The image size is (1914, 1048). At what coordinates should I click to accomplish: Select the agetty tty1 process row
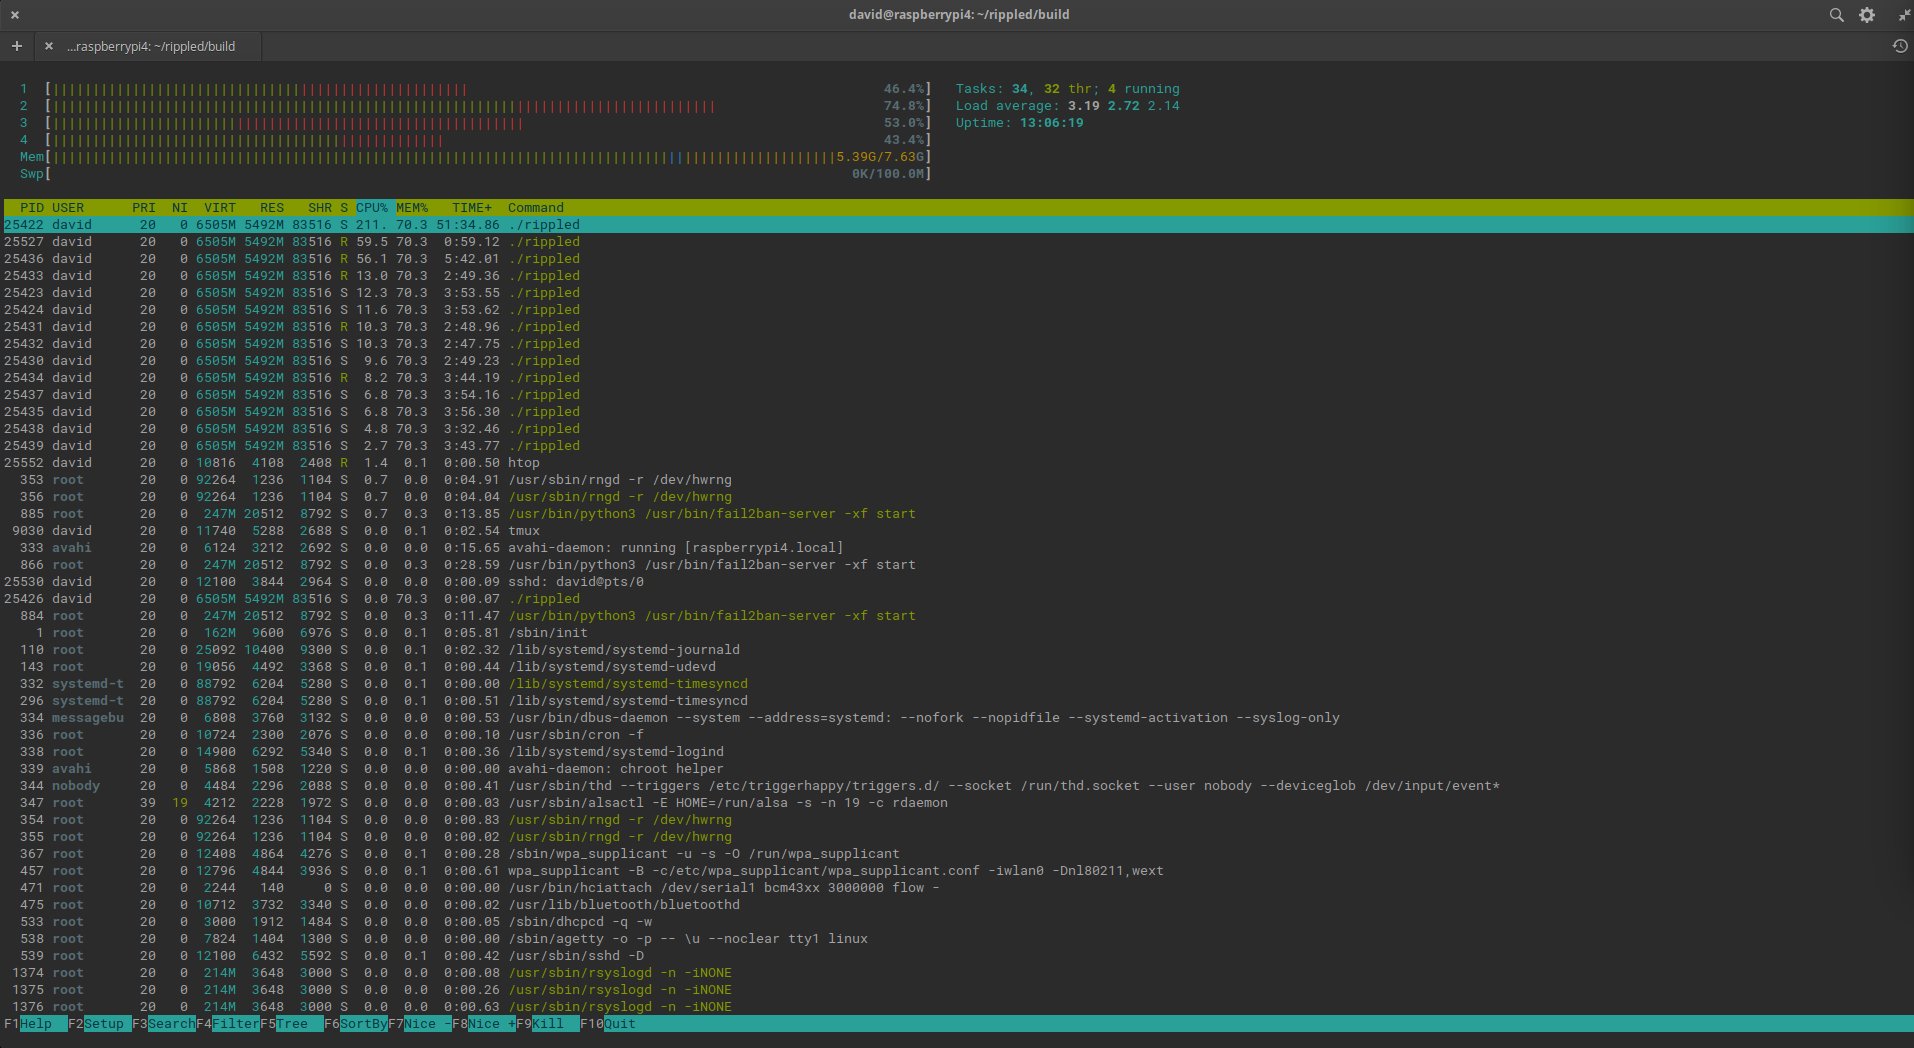[957, 939]
